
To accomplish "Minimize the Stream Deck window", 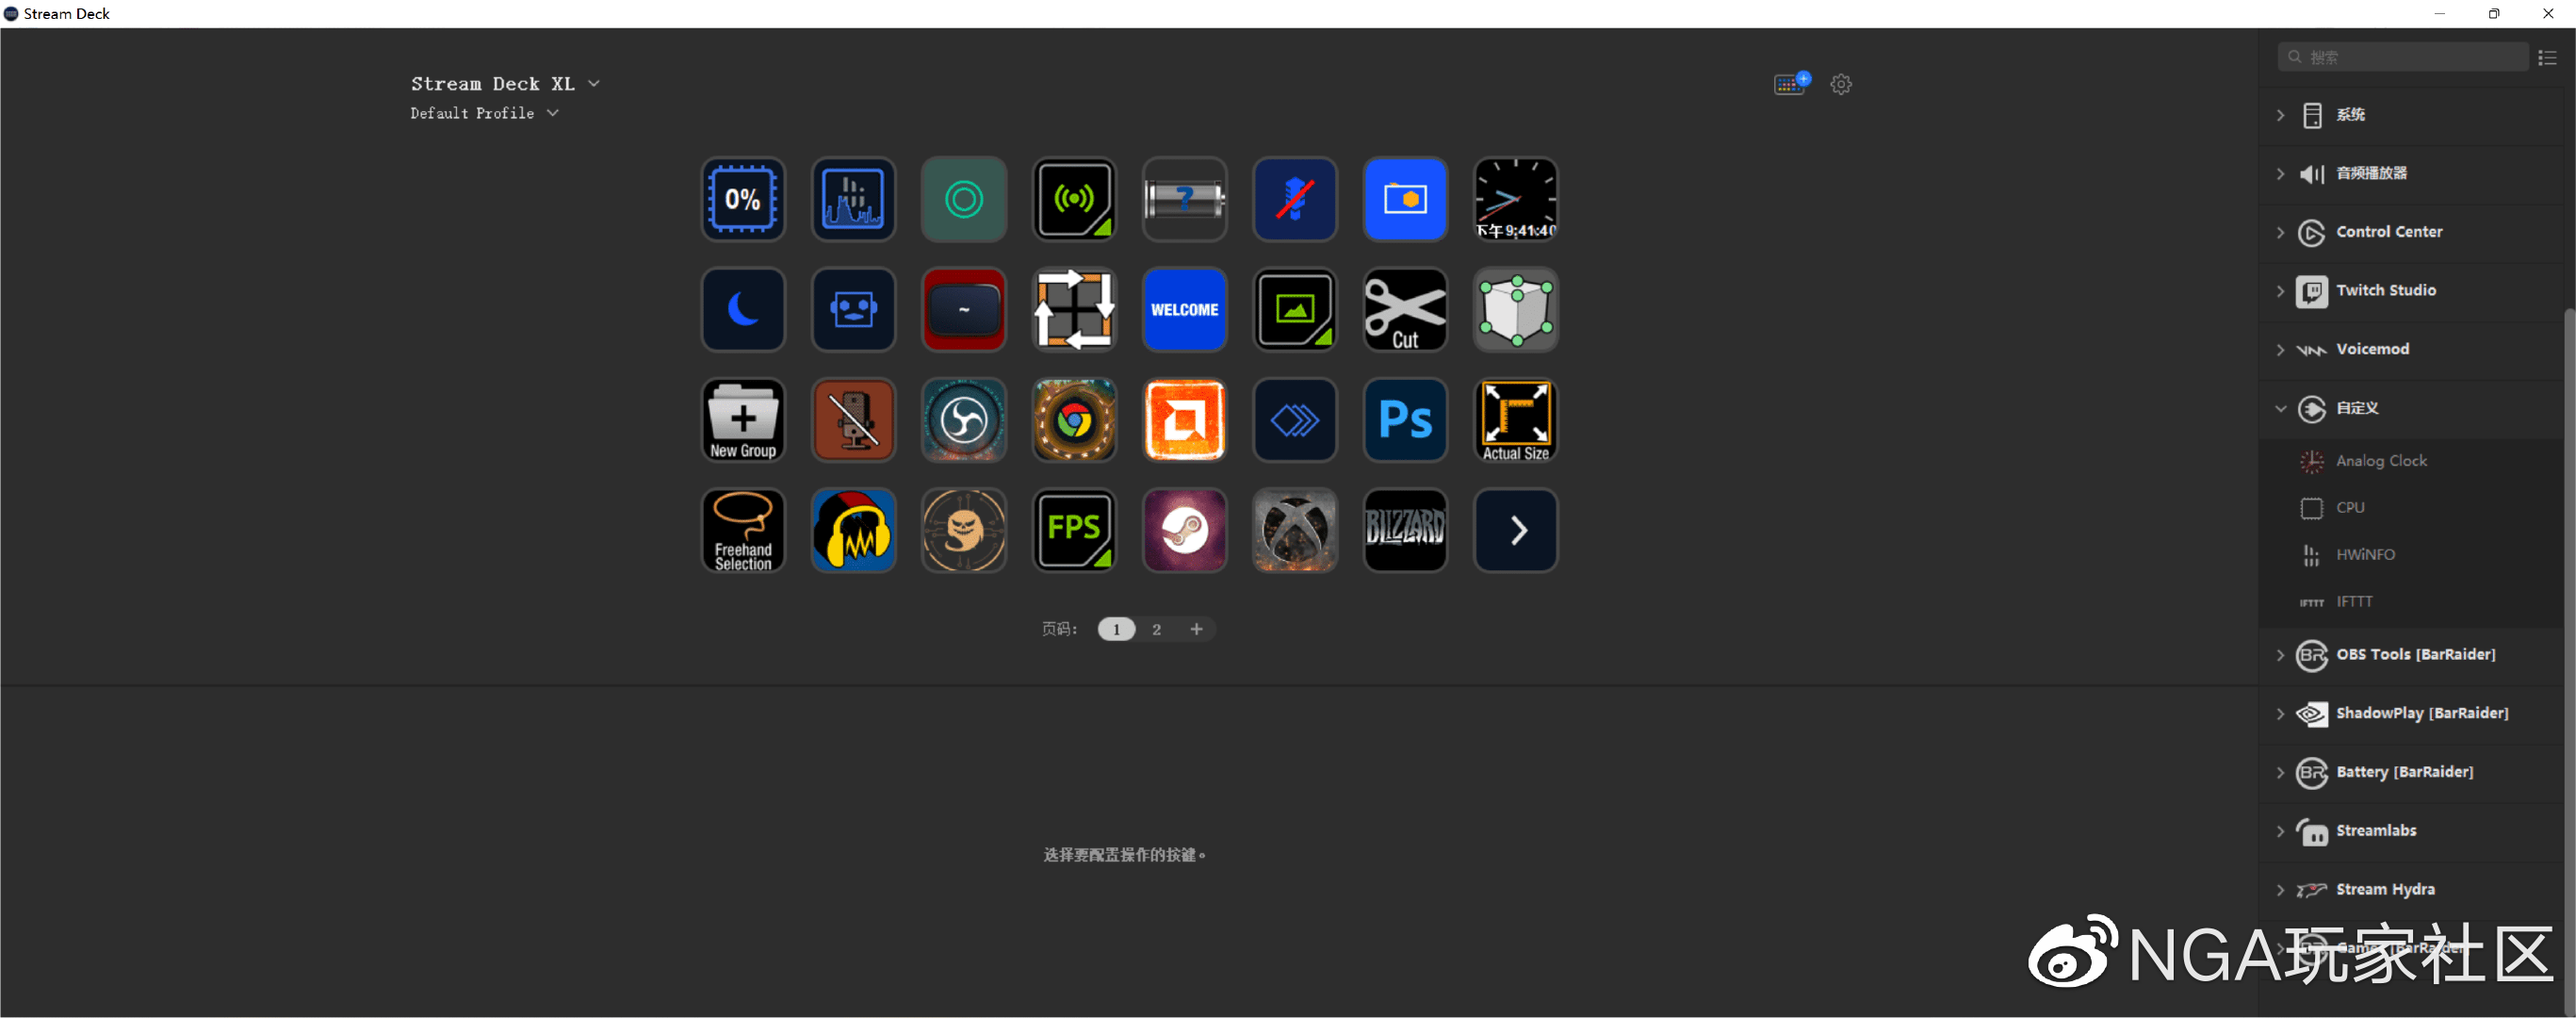I will point(2439,14).
